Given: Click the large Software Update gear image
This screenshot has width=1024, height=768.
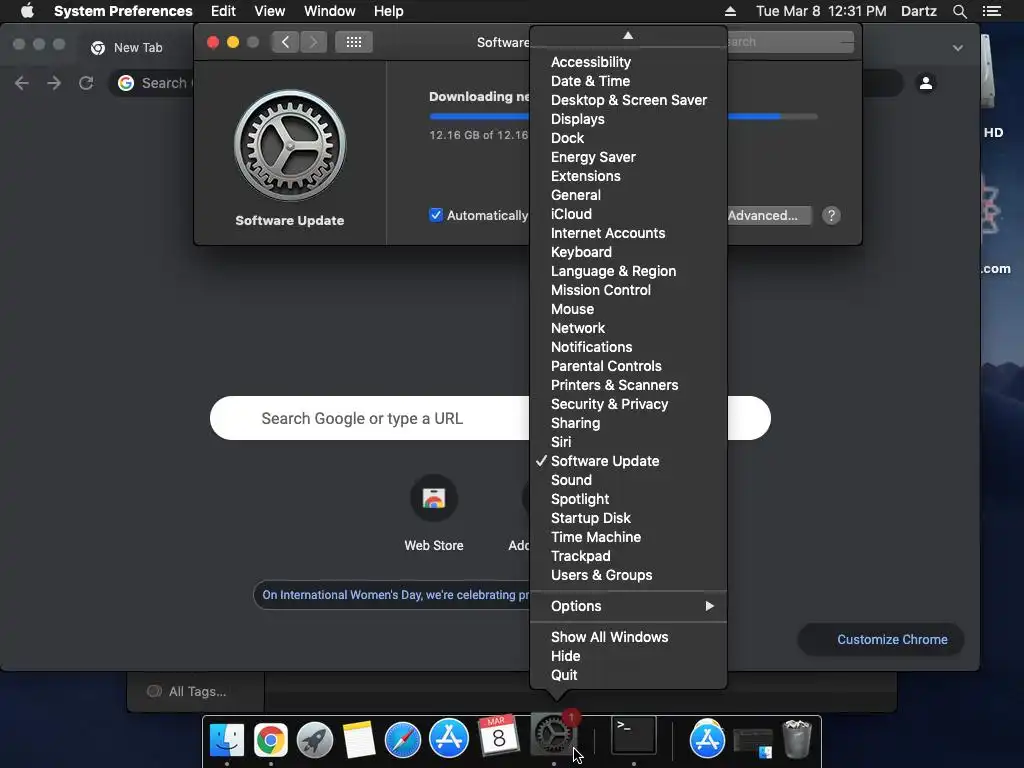Looking at the screenshot, I should click(x=290, y=145).
